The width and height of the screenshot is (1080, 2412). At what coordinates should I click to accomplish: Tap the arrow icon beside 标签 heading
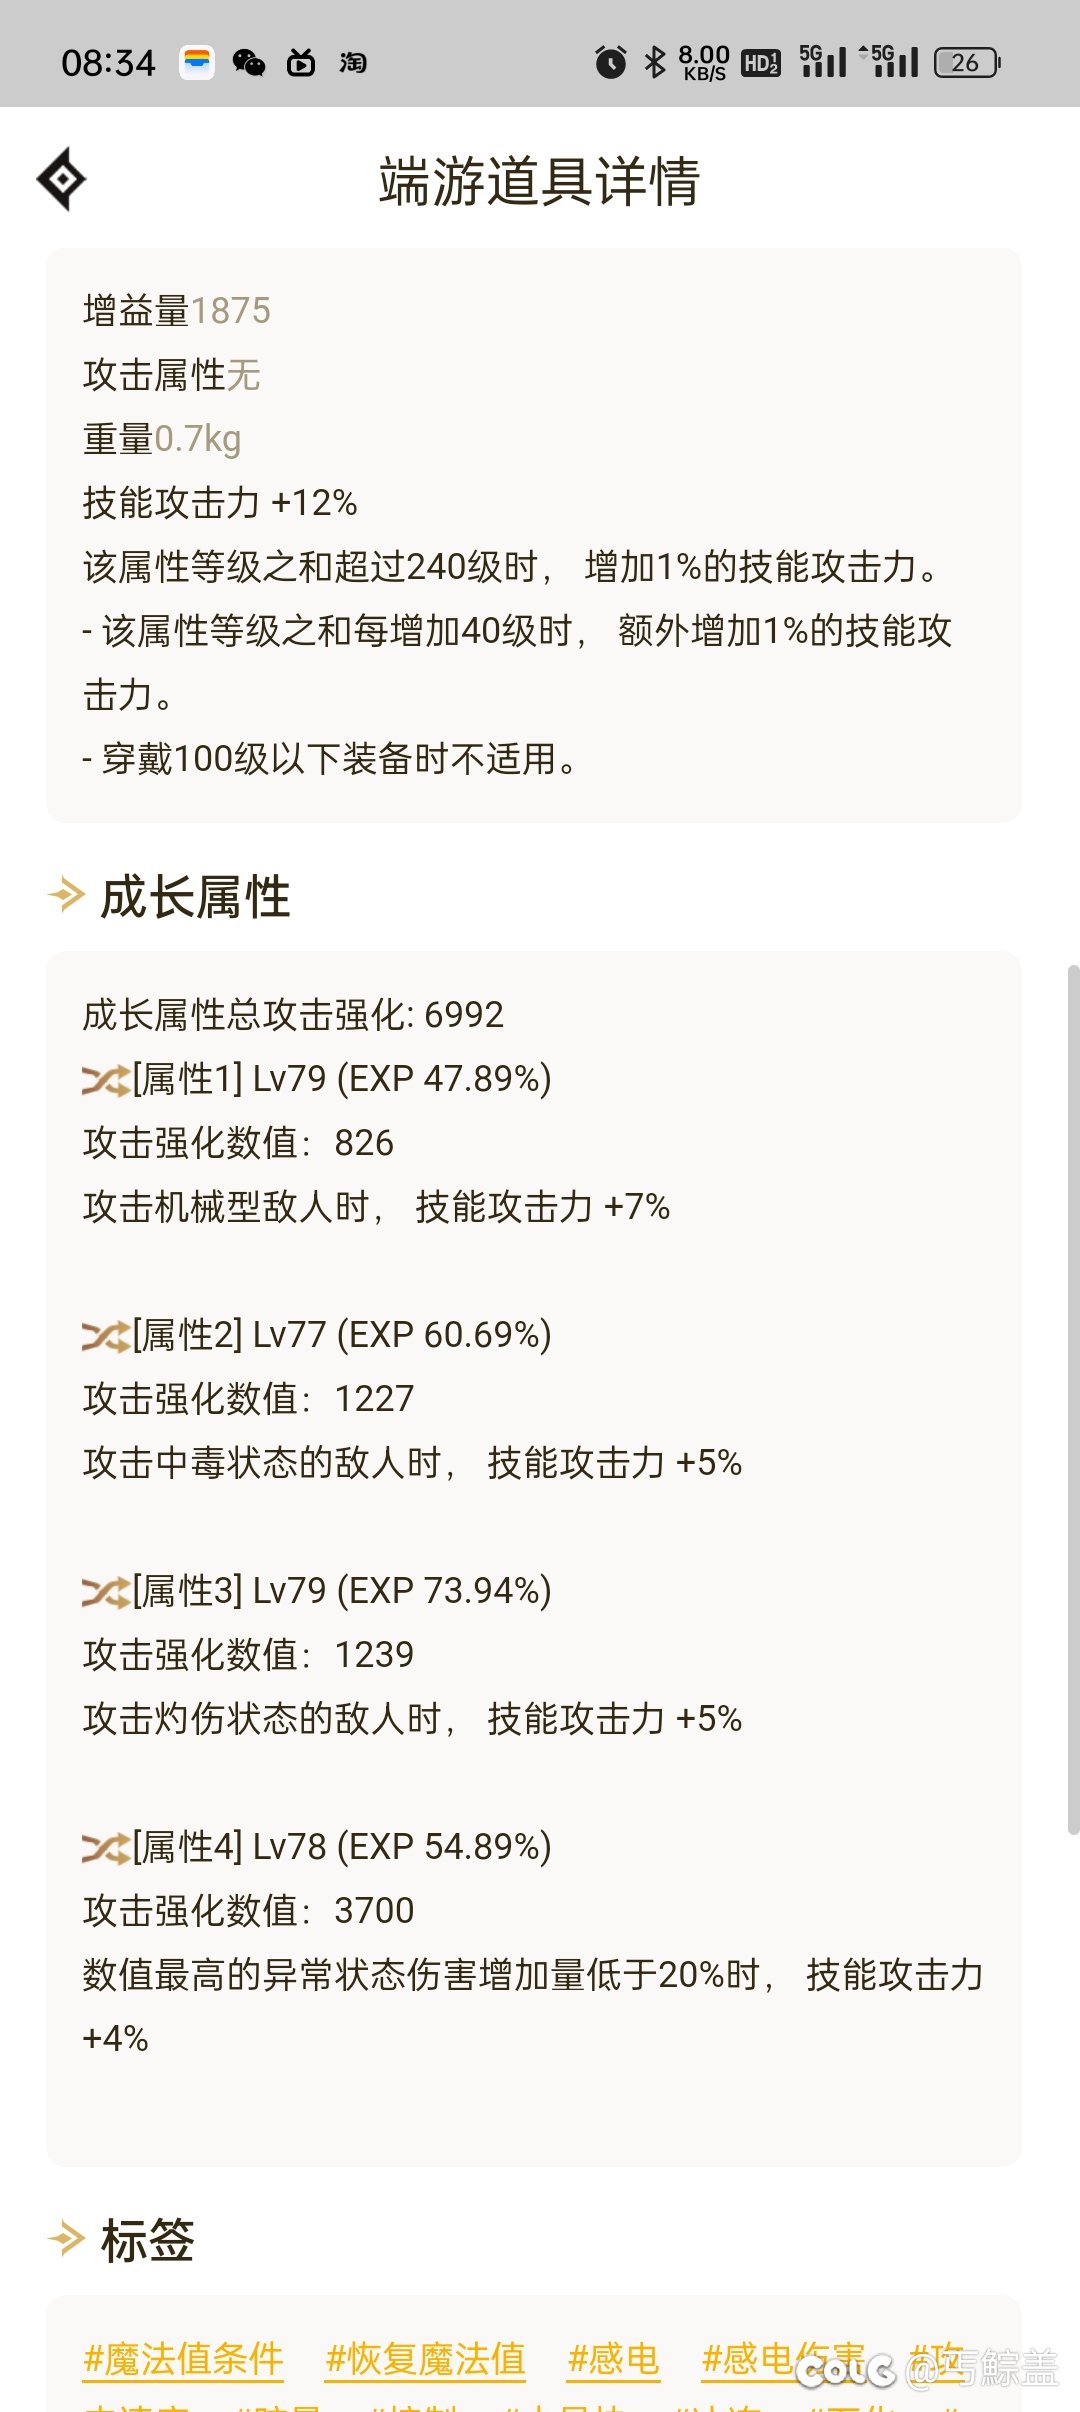point(66,2239)
